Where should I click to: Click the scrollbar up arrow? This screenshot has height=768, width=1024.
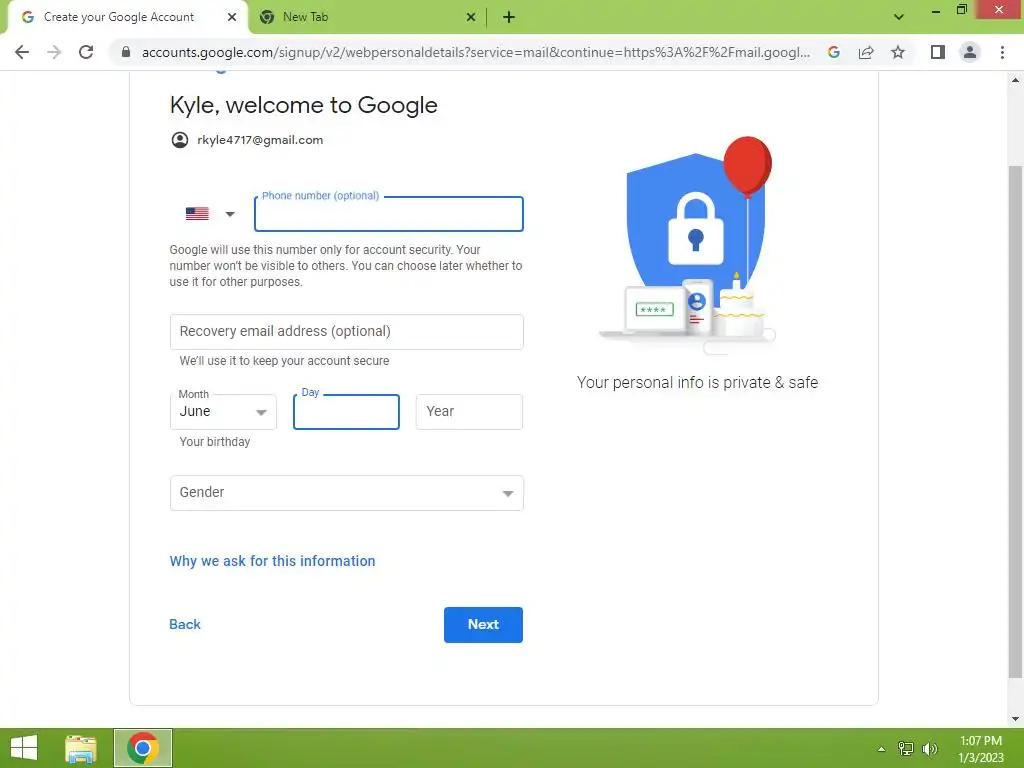click(1015, 80)
